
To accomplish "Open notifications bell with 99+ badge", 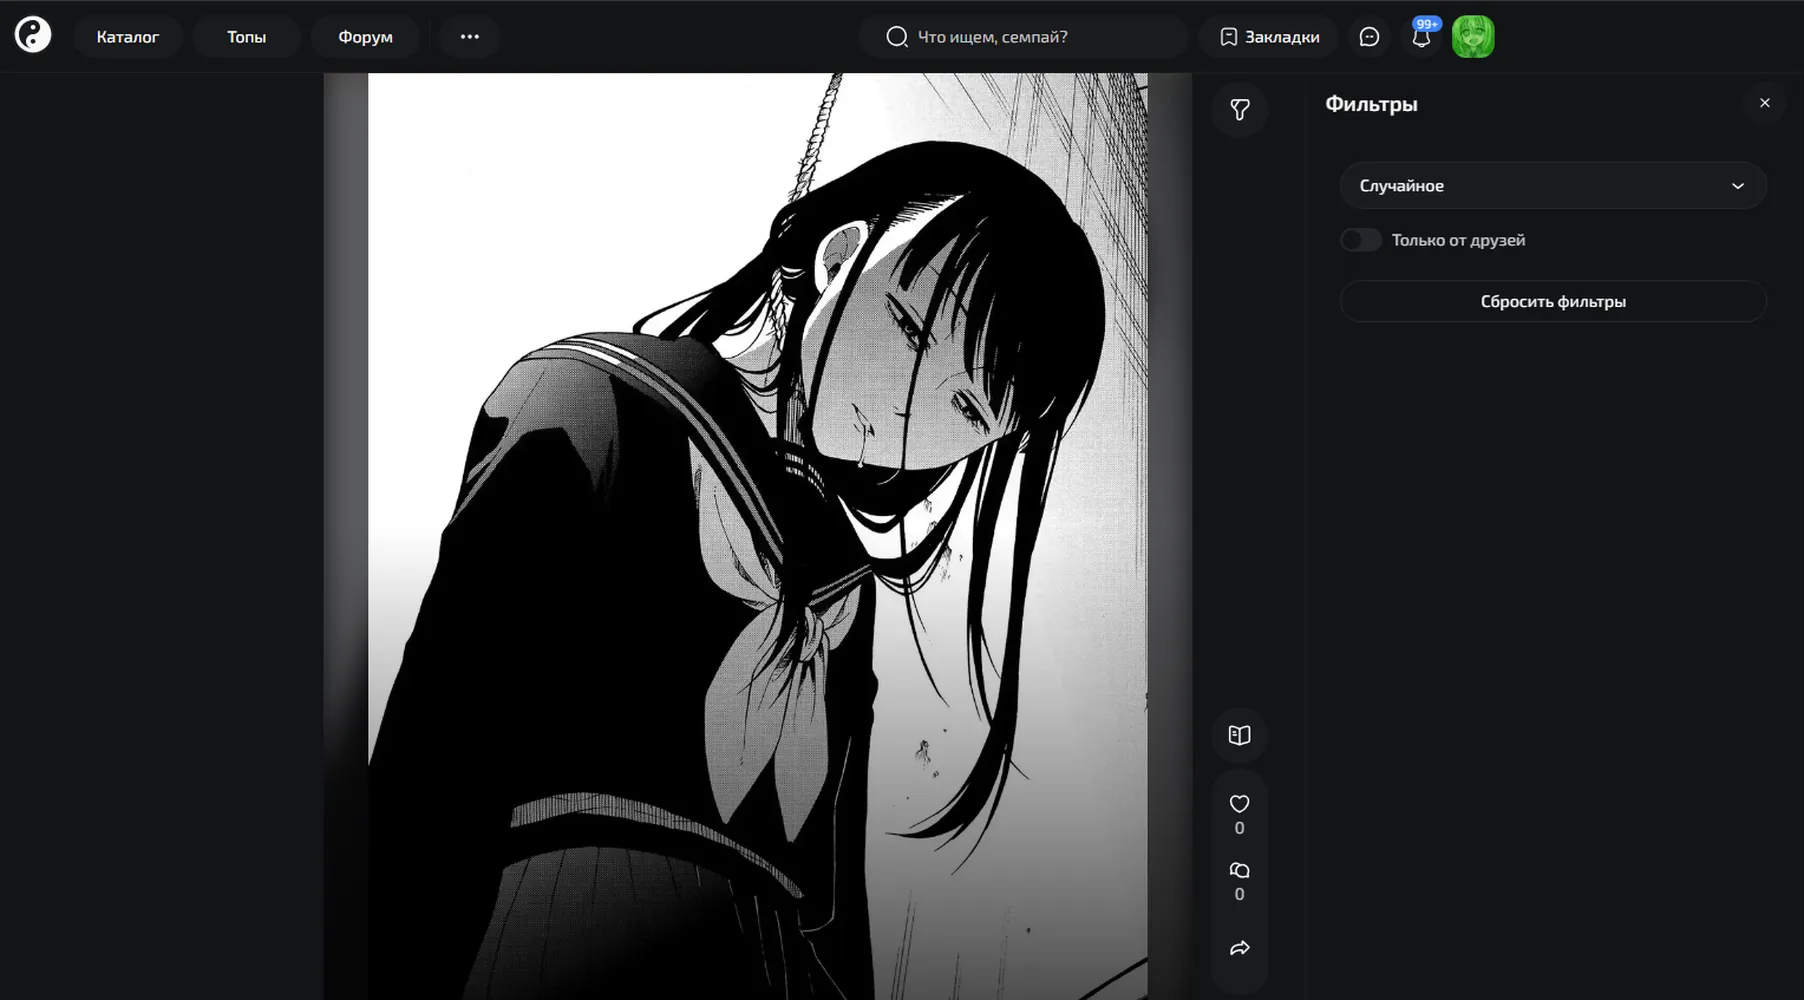I will [x=1421, y=37].
